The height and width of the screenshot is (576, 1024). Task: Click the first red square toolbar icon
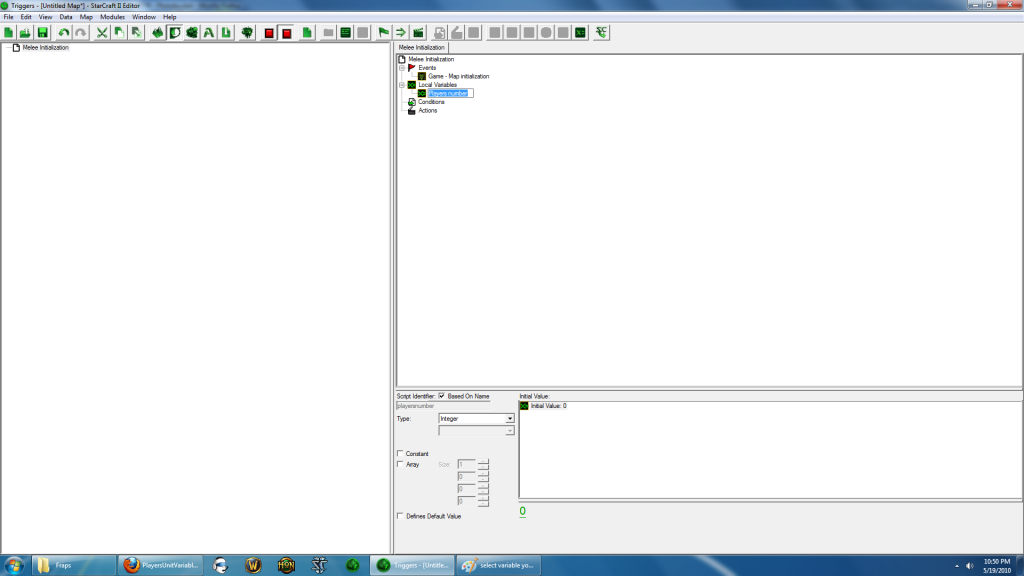click(269, 33)
